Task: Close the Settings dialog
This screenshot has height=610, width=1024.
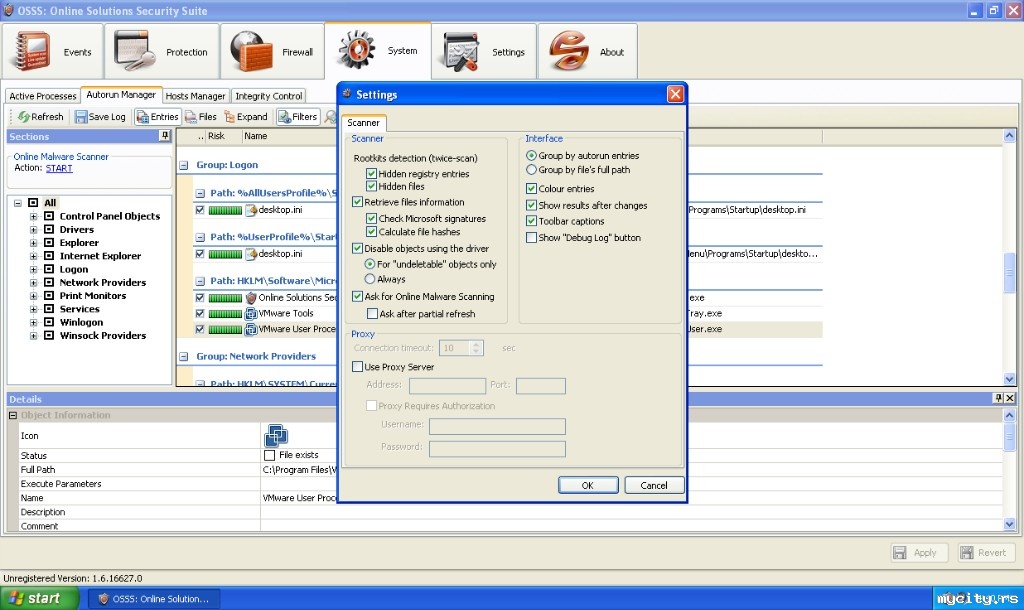Action: 675,94
